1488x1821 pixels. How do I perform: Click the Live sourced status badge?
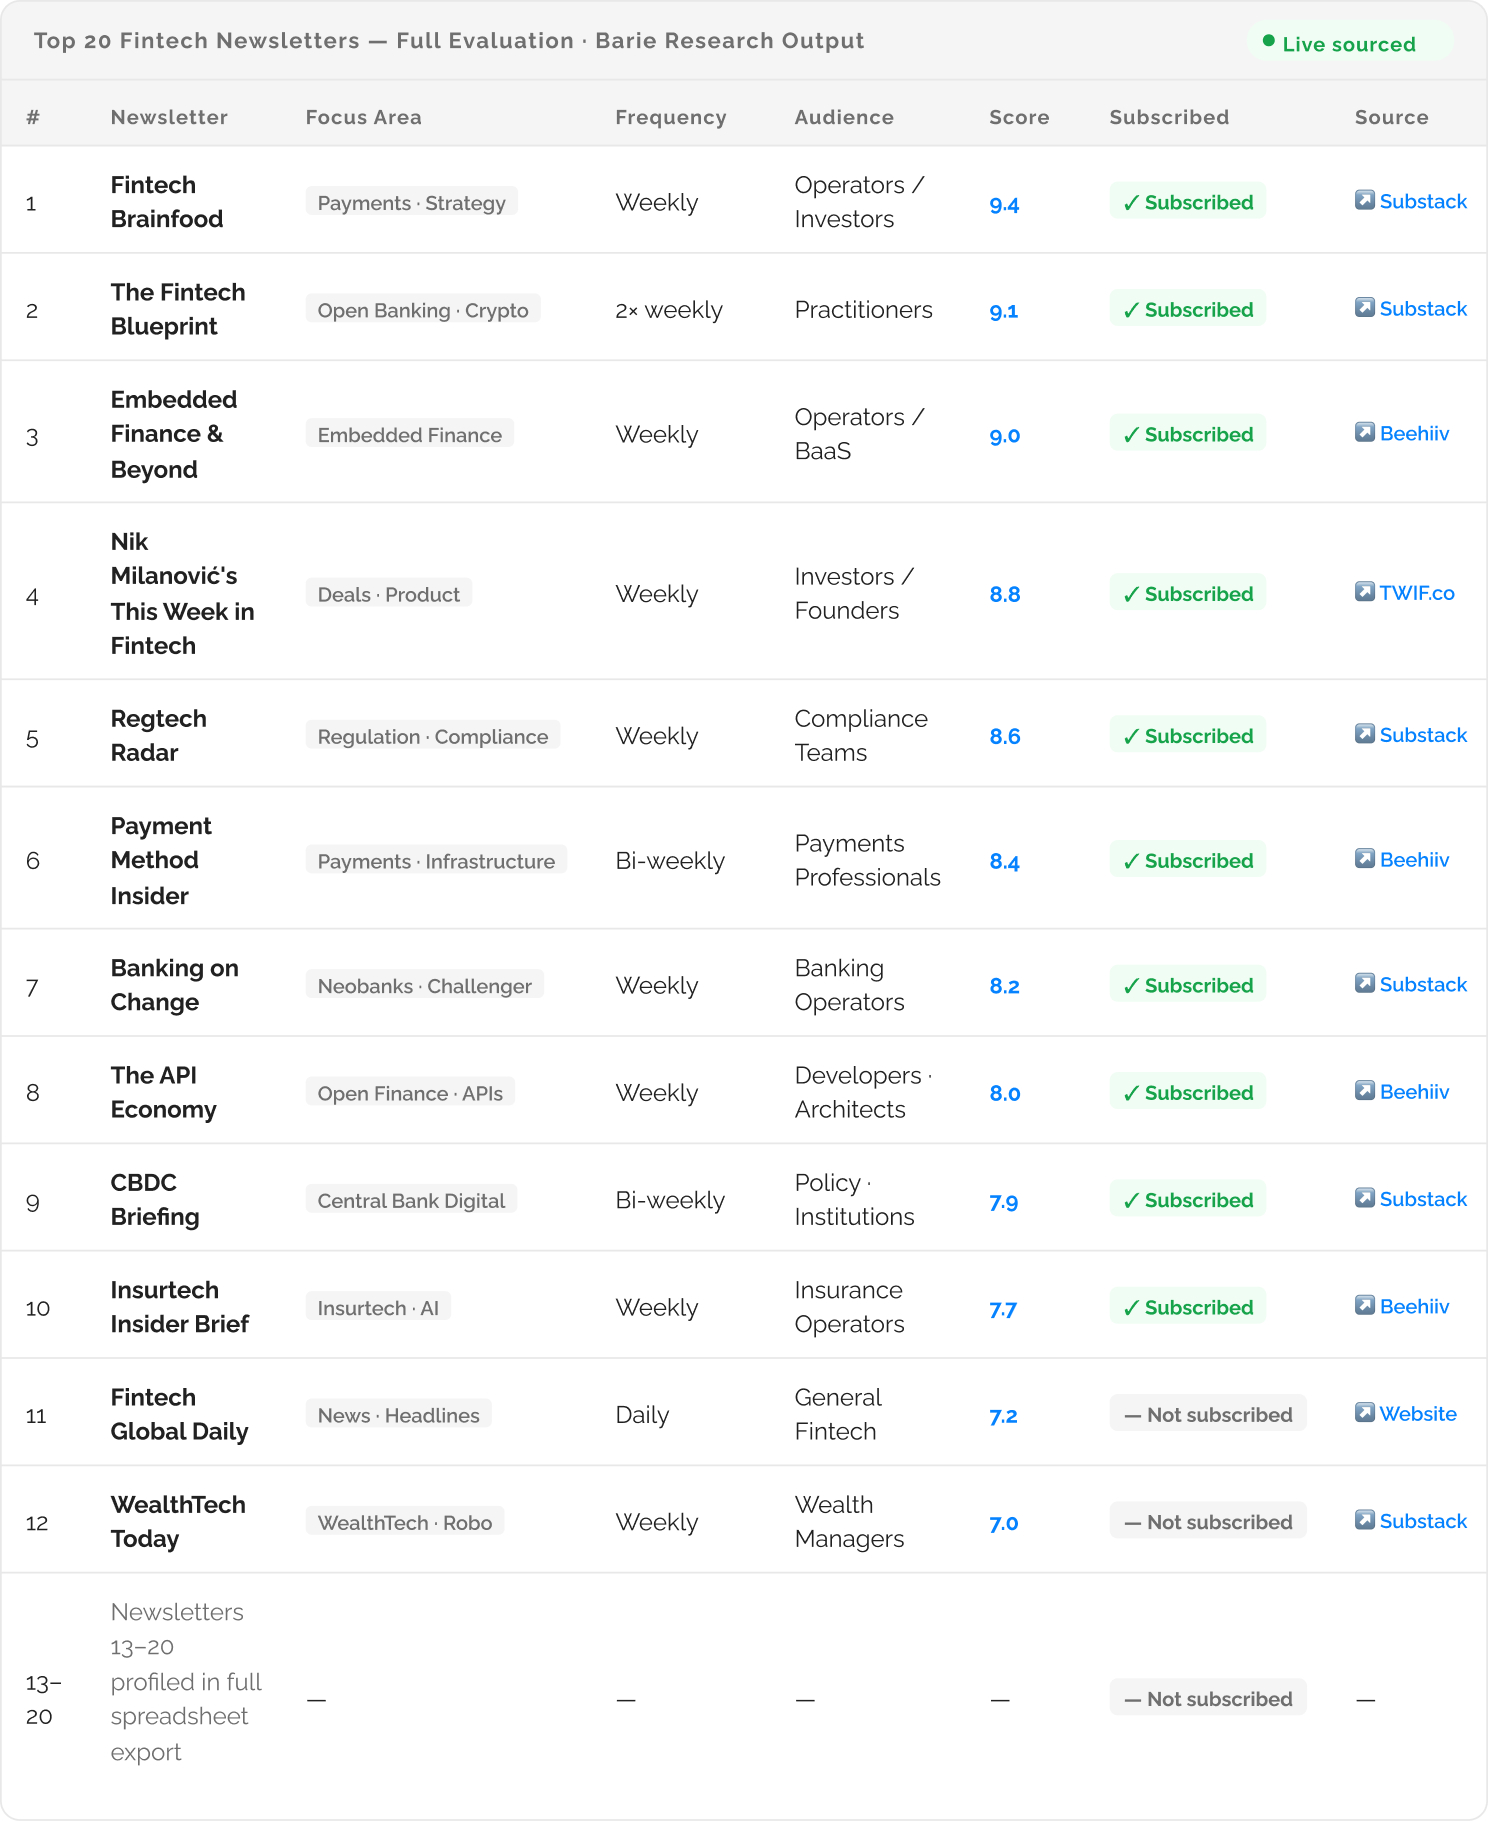1347,43
